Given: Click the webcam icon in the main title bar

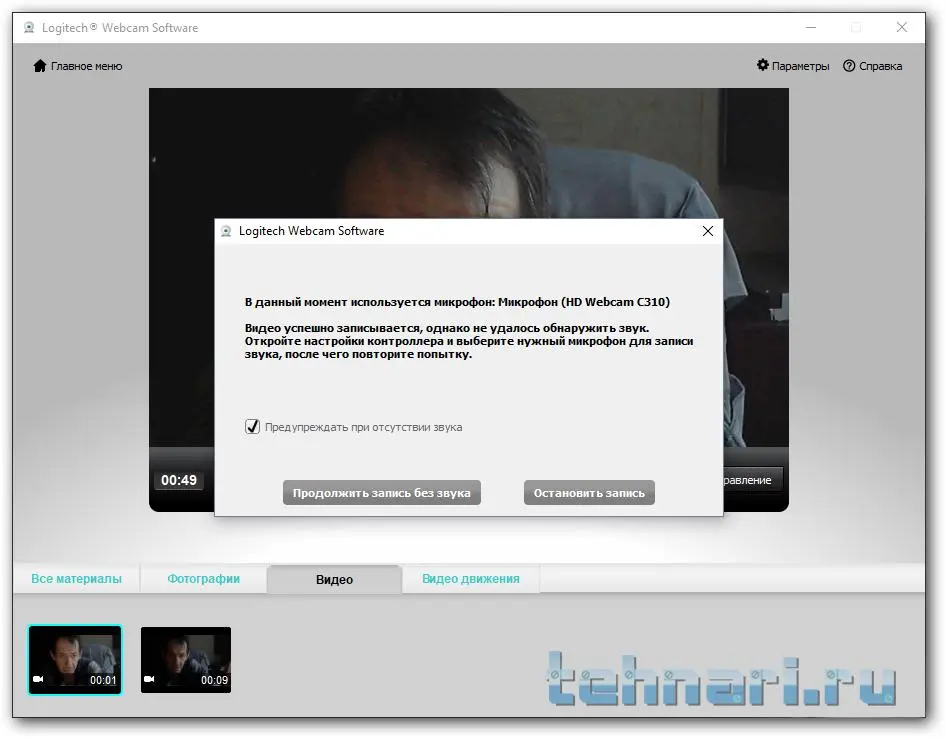Looking at the screenshot, I should pyautogui.click(x=29, y=28).
